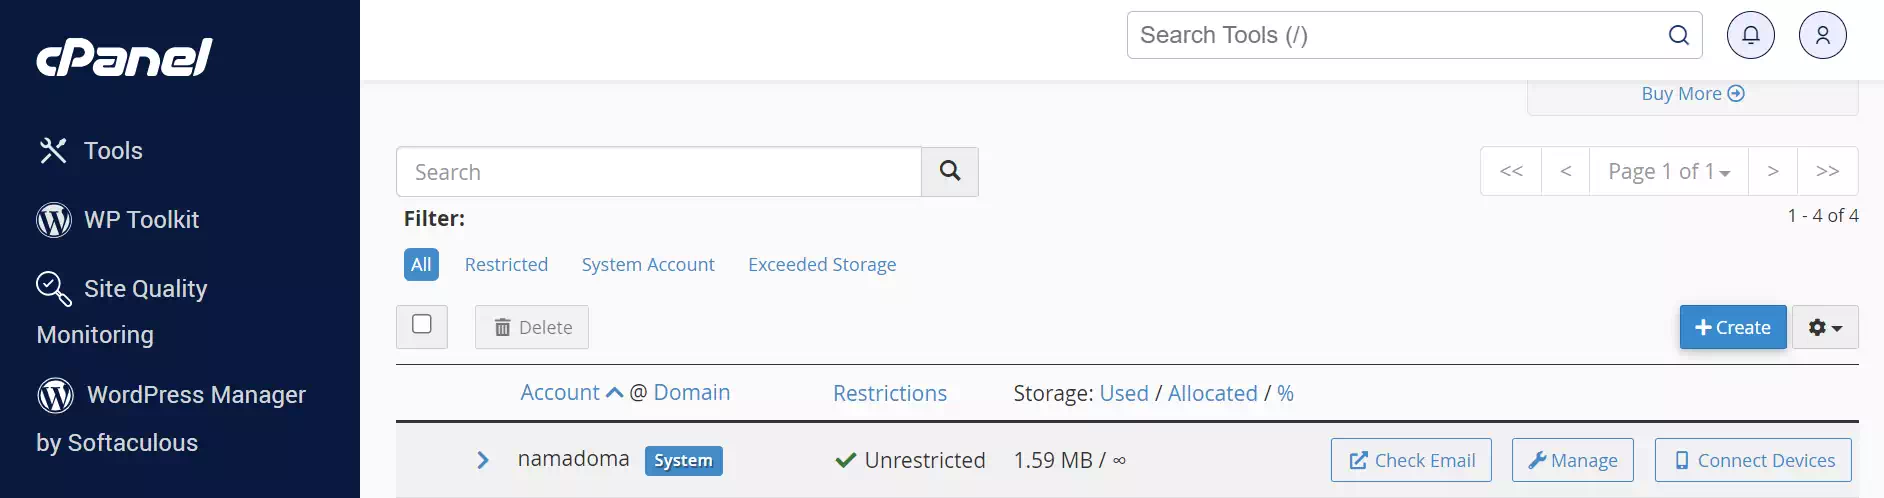Filter by Exceeded Storage
The image size is (1884, 498).
822,265
